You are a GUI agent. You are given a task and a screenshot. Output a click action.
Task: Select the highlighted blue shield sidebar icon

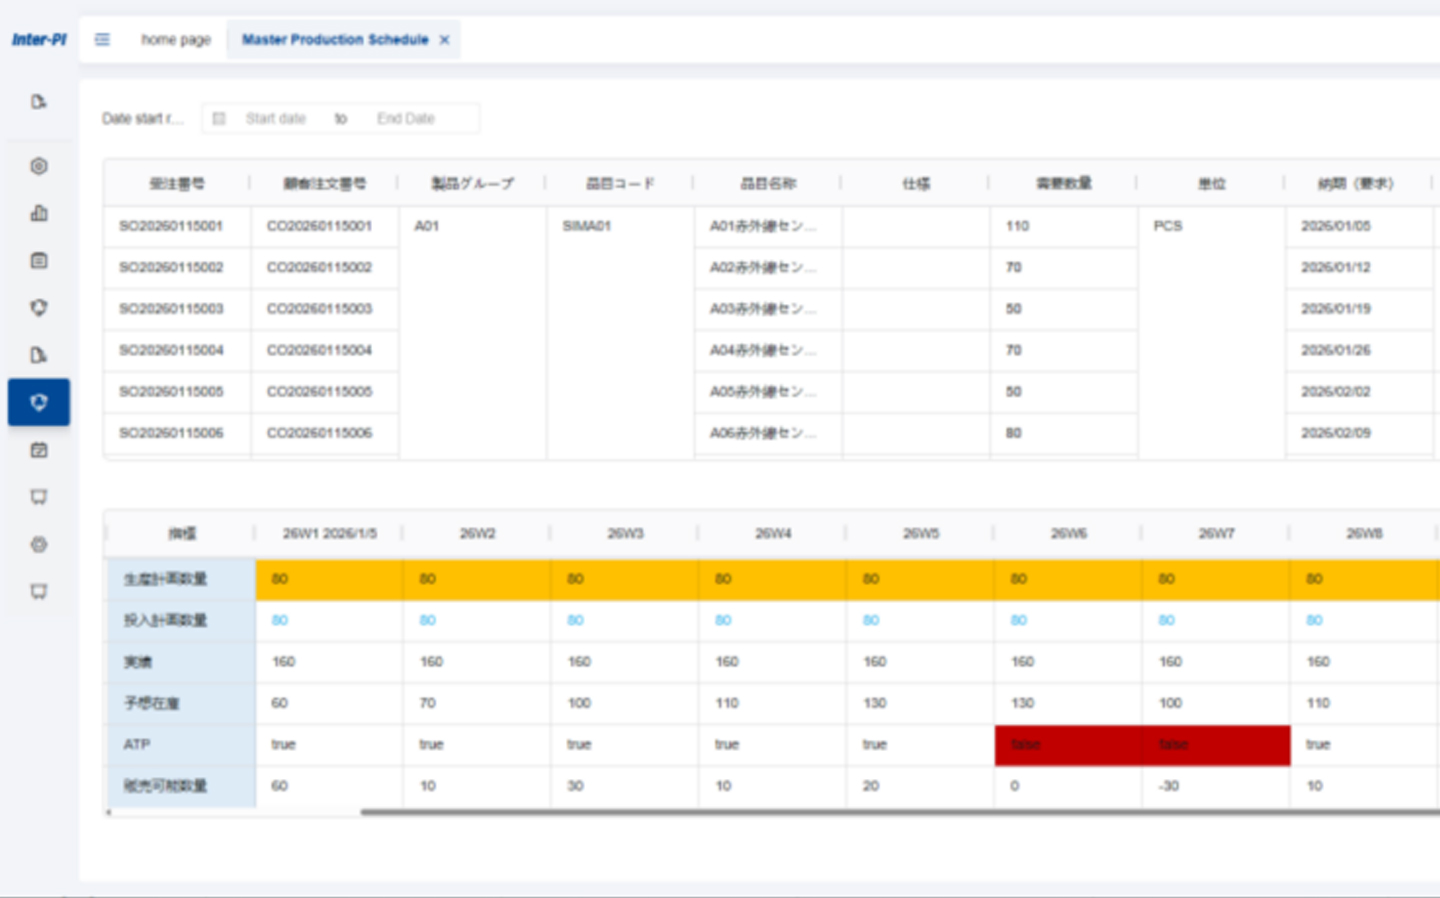pos(39,402)
